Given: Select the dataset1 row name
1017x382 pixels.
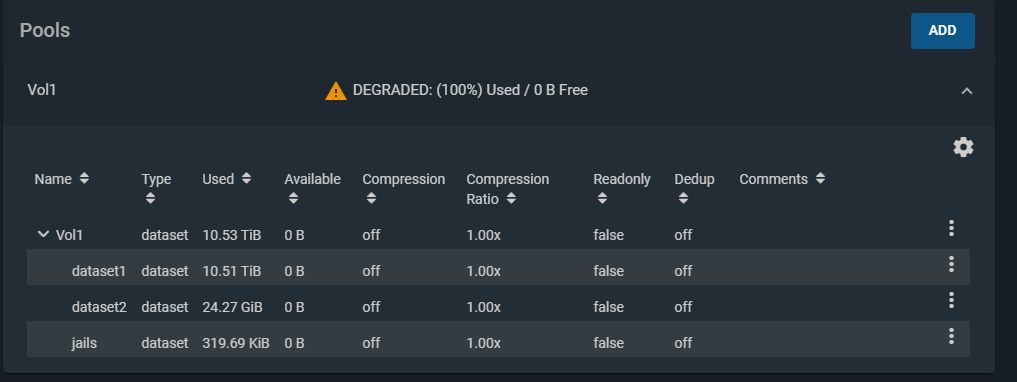Looking at the screenshot, I should pos(99,270).
